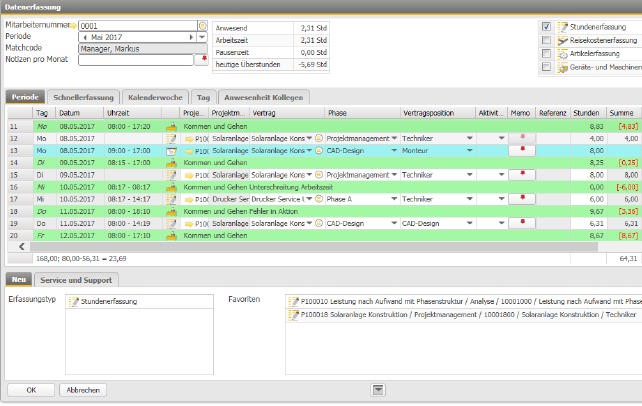Check the Artikelerfassung checkbox
This screenshot has height=406, width=642.
coord(546,54)
